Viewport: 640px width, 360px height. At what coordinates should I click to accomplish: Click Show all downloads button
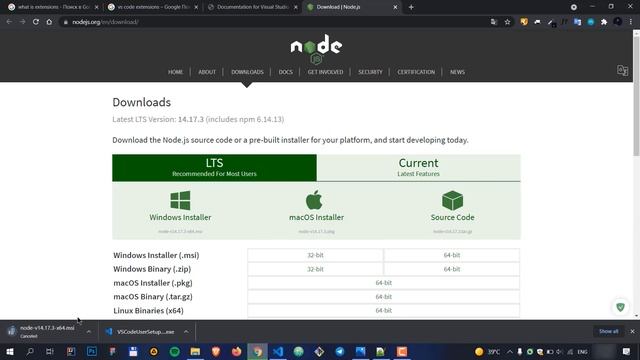[609, 331]
